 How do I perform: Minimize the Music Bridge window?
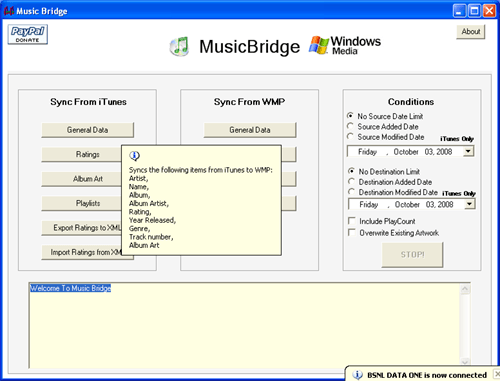point(459,11)
